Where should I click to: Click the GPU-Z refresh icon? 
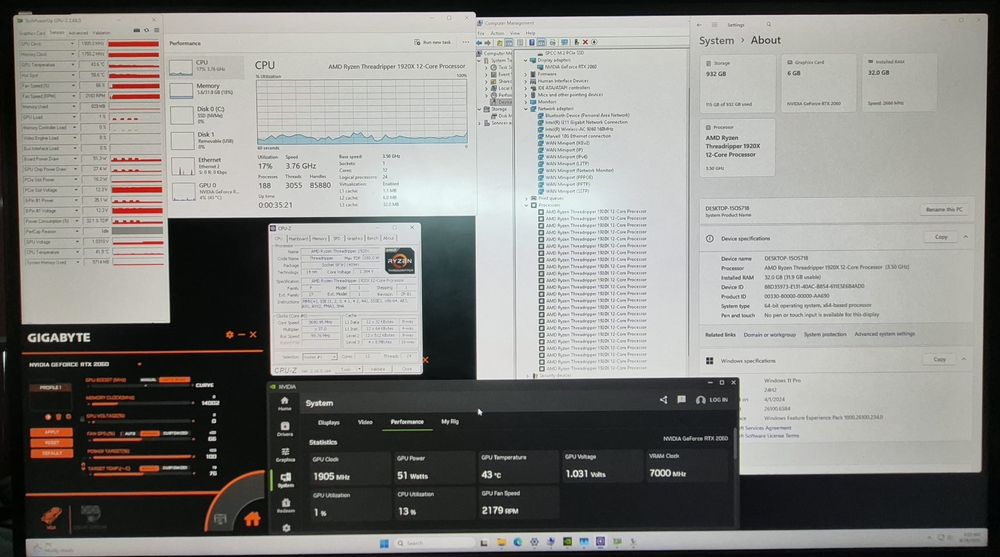pyautogui.click(x=147, y=30)
